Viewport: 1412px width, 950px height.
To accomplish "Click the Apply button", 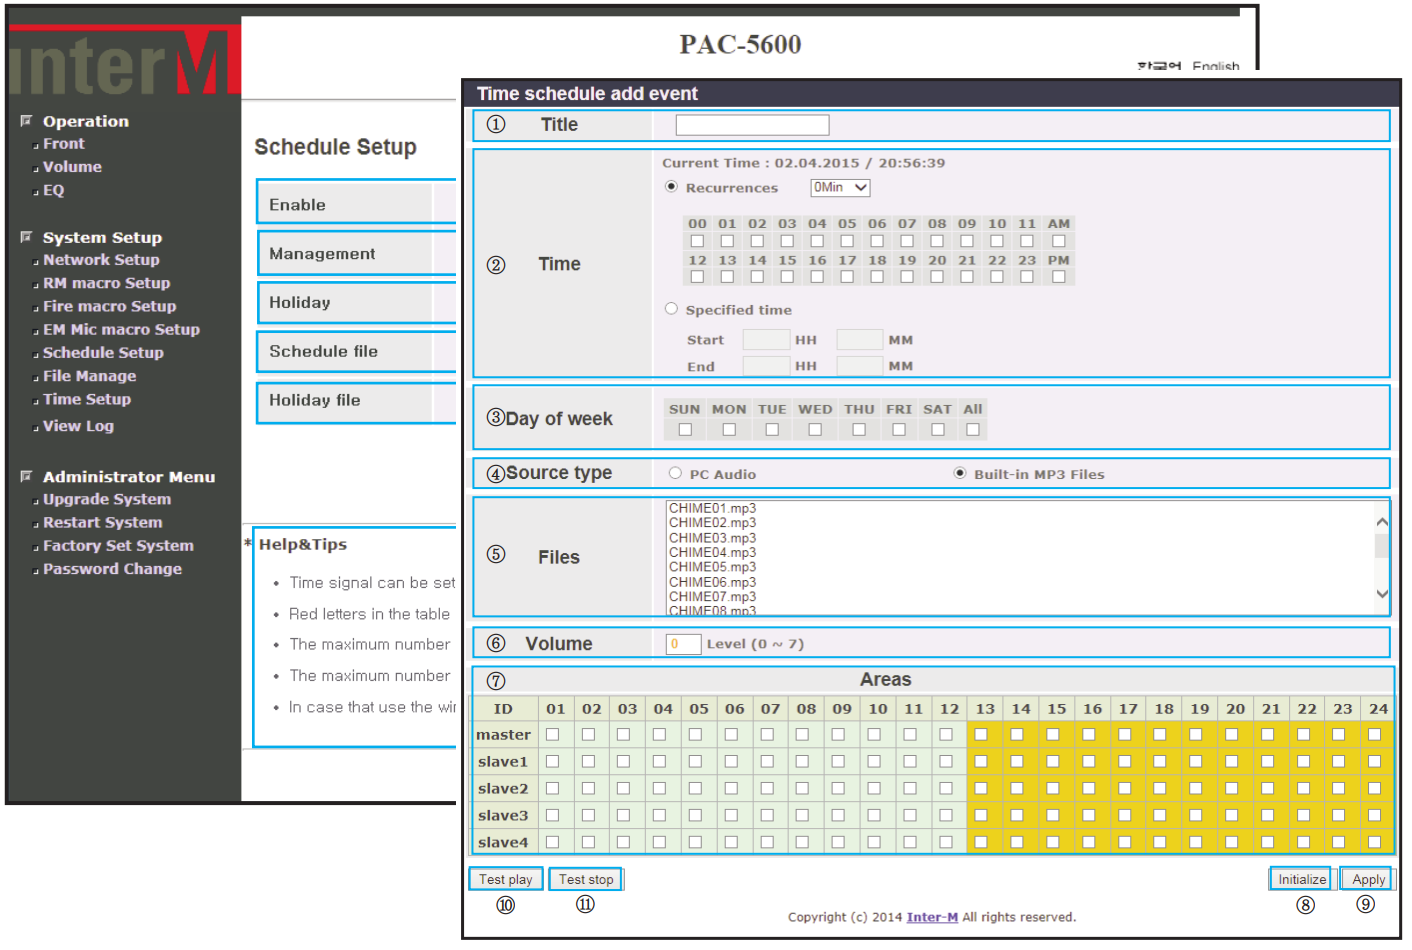I will point(1367,879).
